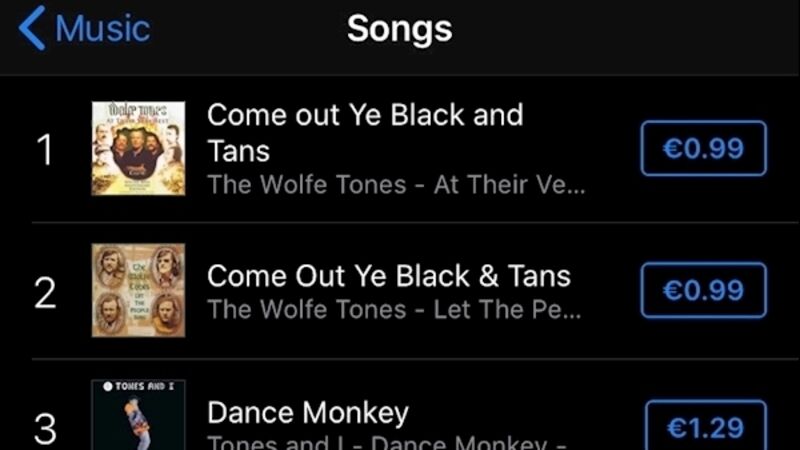
Task: Tap the word Tans in the first title
Action: [238, 152]
